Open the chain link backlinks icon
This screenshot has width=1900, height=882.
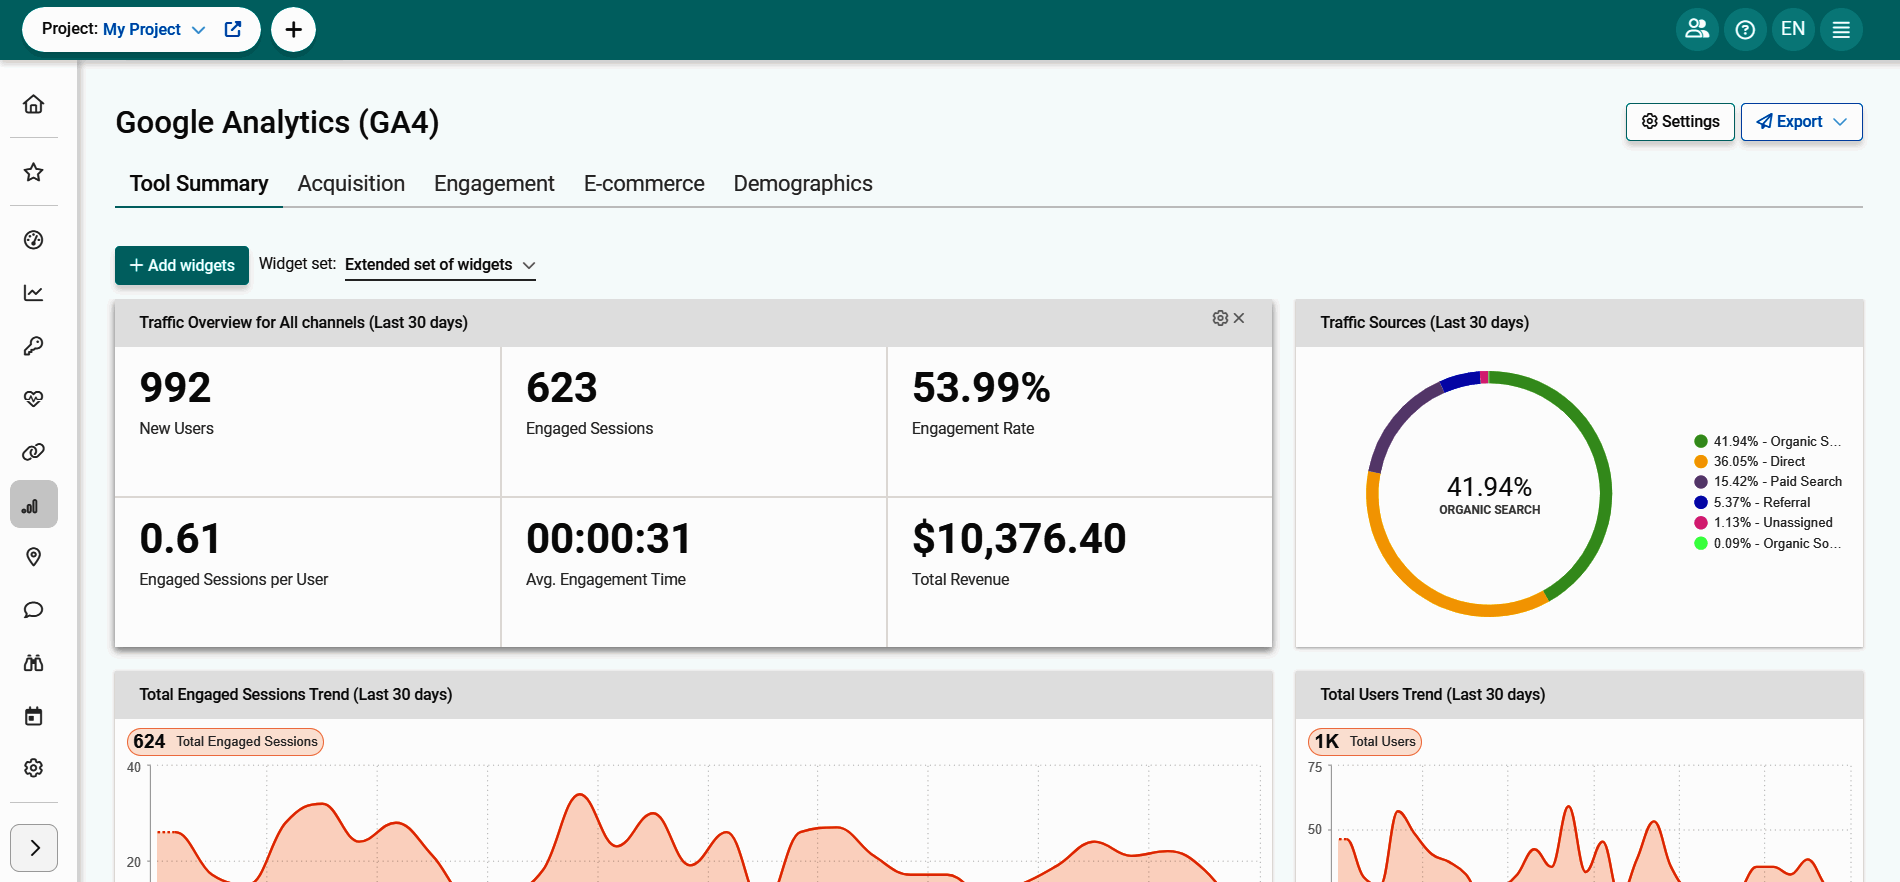34,452
